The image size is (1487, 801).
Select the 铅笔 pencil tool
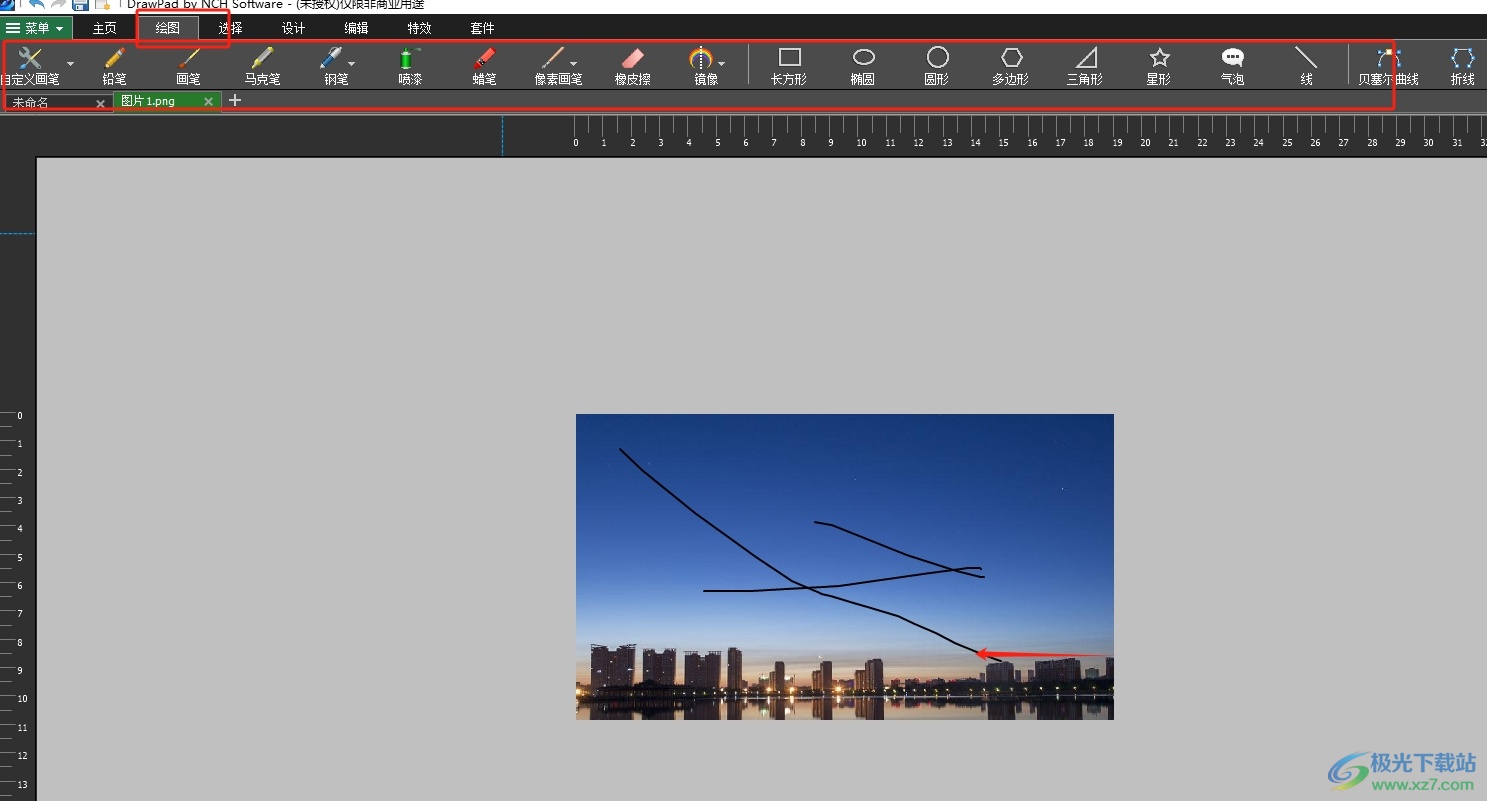114,65
